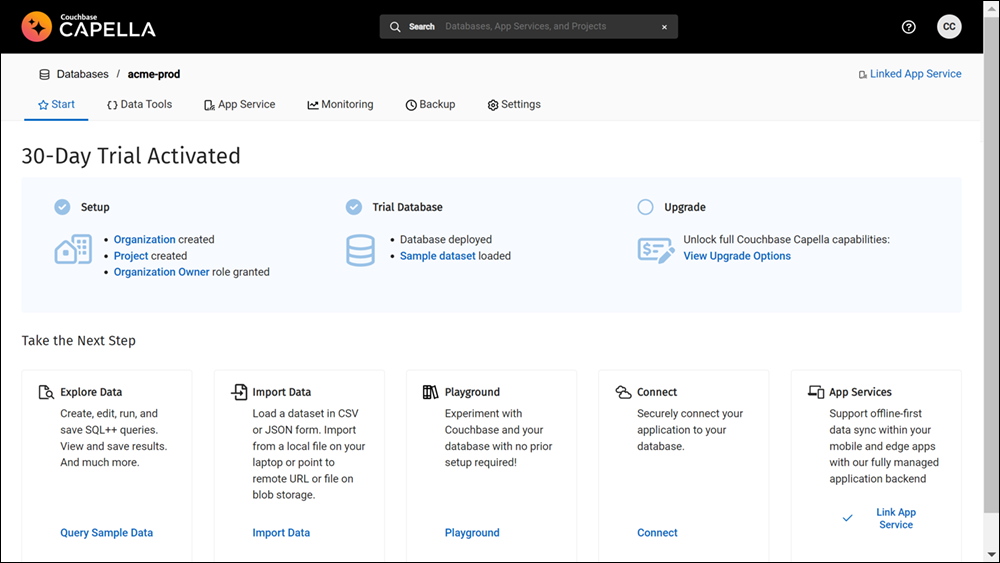1000x563 pixels.
Task: Click the Explore Data card title
Action: pyautogui.click(x=91, y=392)
